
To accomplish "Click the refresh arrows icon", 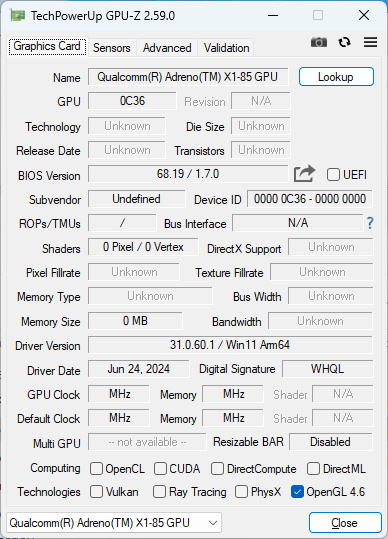I will pyautogui.click(x=344, y=42).
